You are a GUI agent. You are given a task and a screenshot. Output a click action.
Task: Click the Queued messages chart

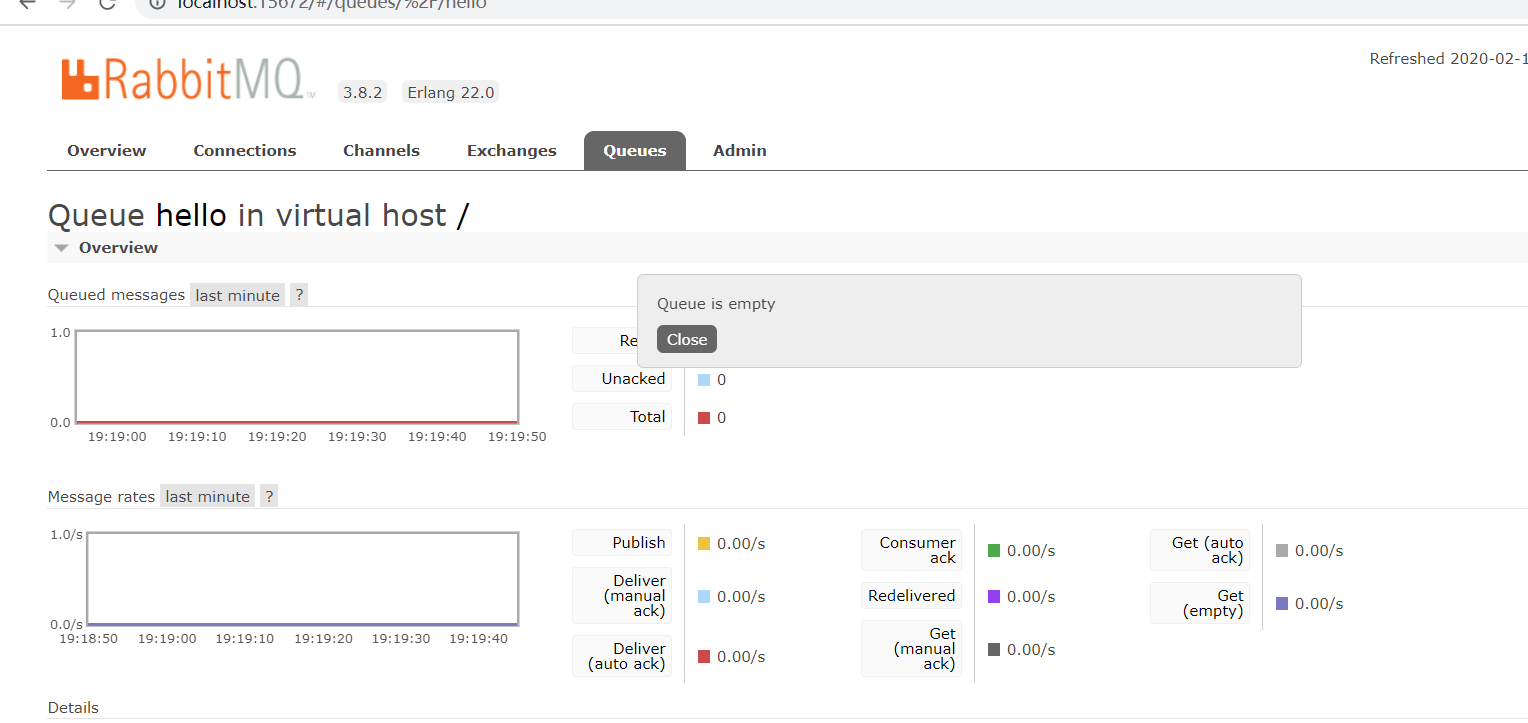pos(297,377)
